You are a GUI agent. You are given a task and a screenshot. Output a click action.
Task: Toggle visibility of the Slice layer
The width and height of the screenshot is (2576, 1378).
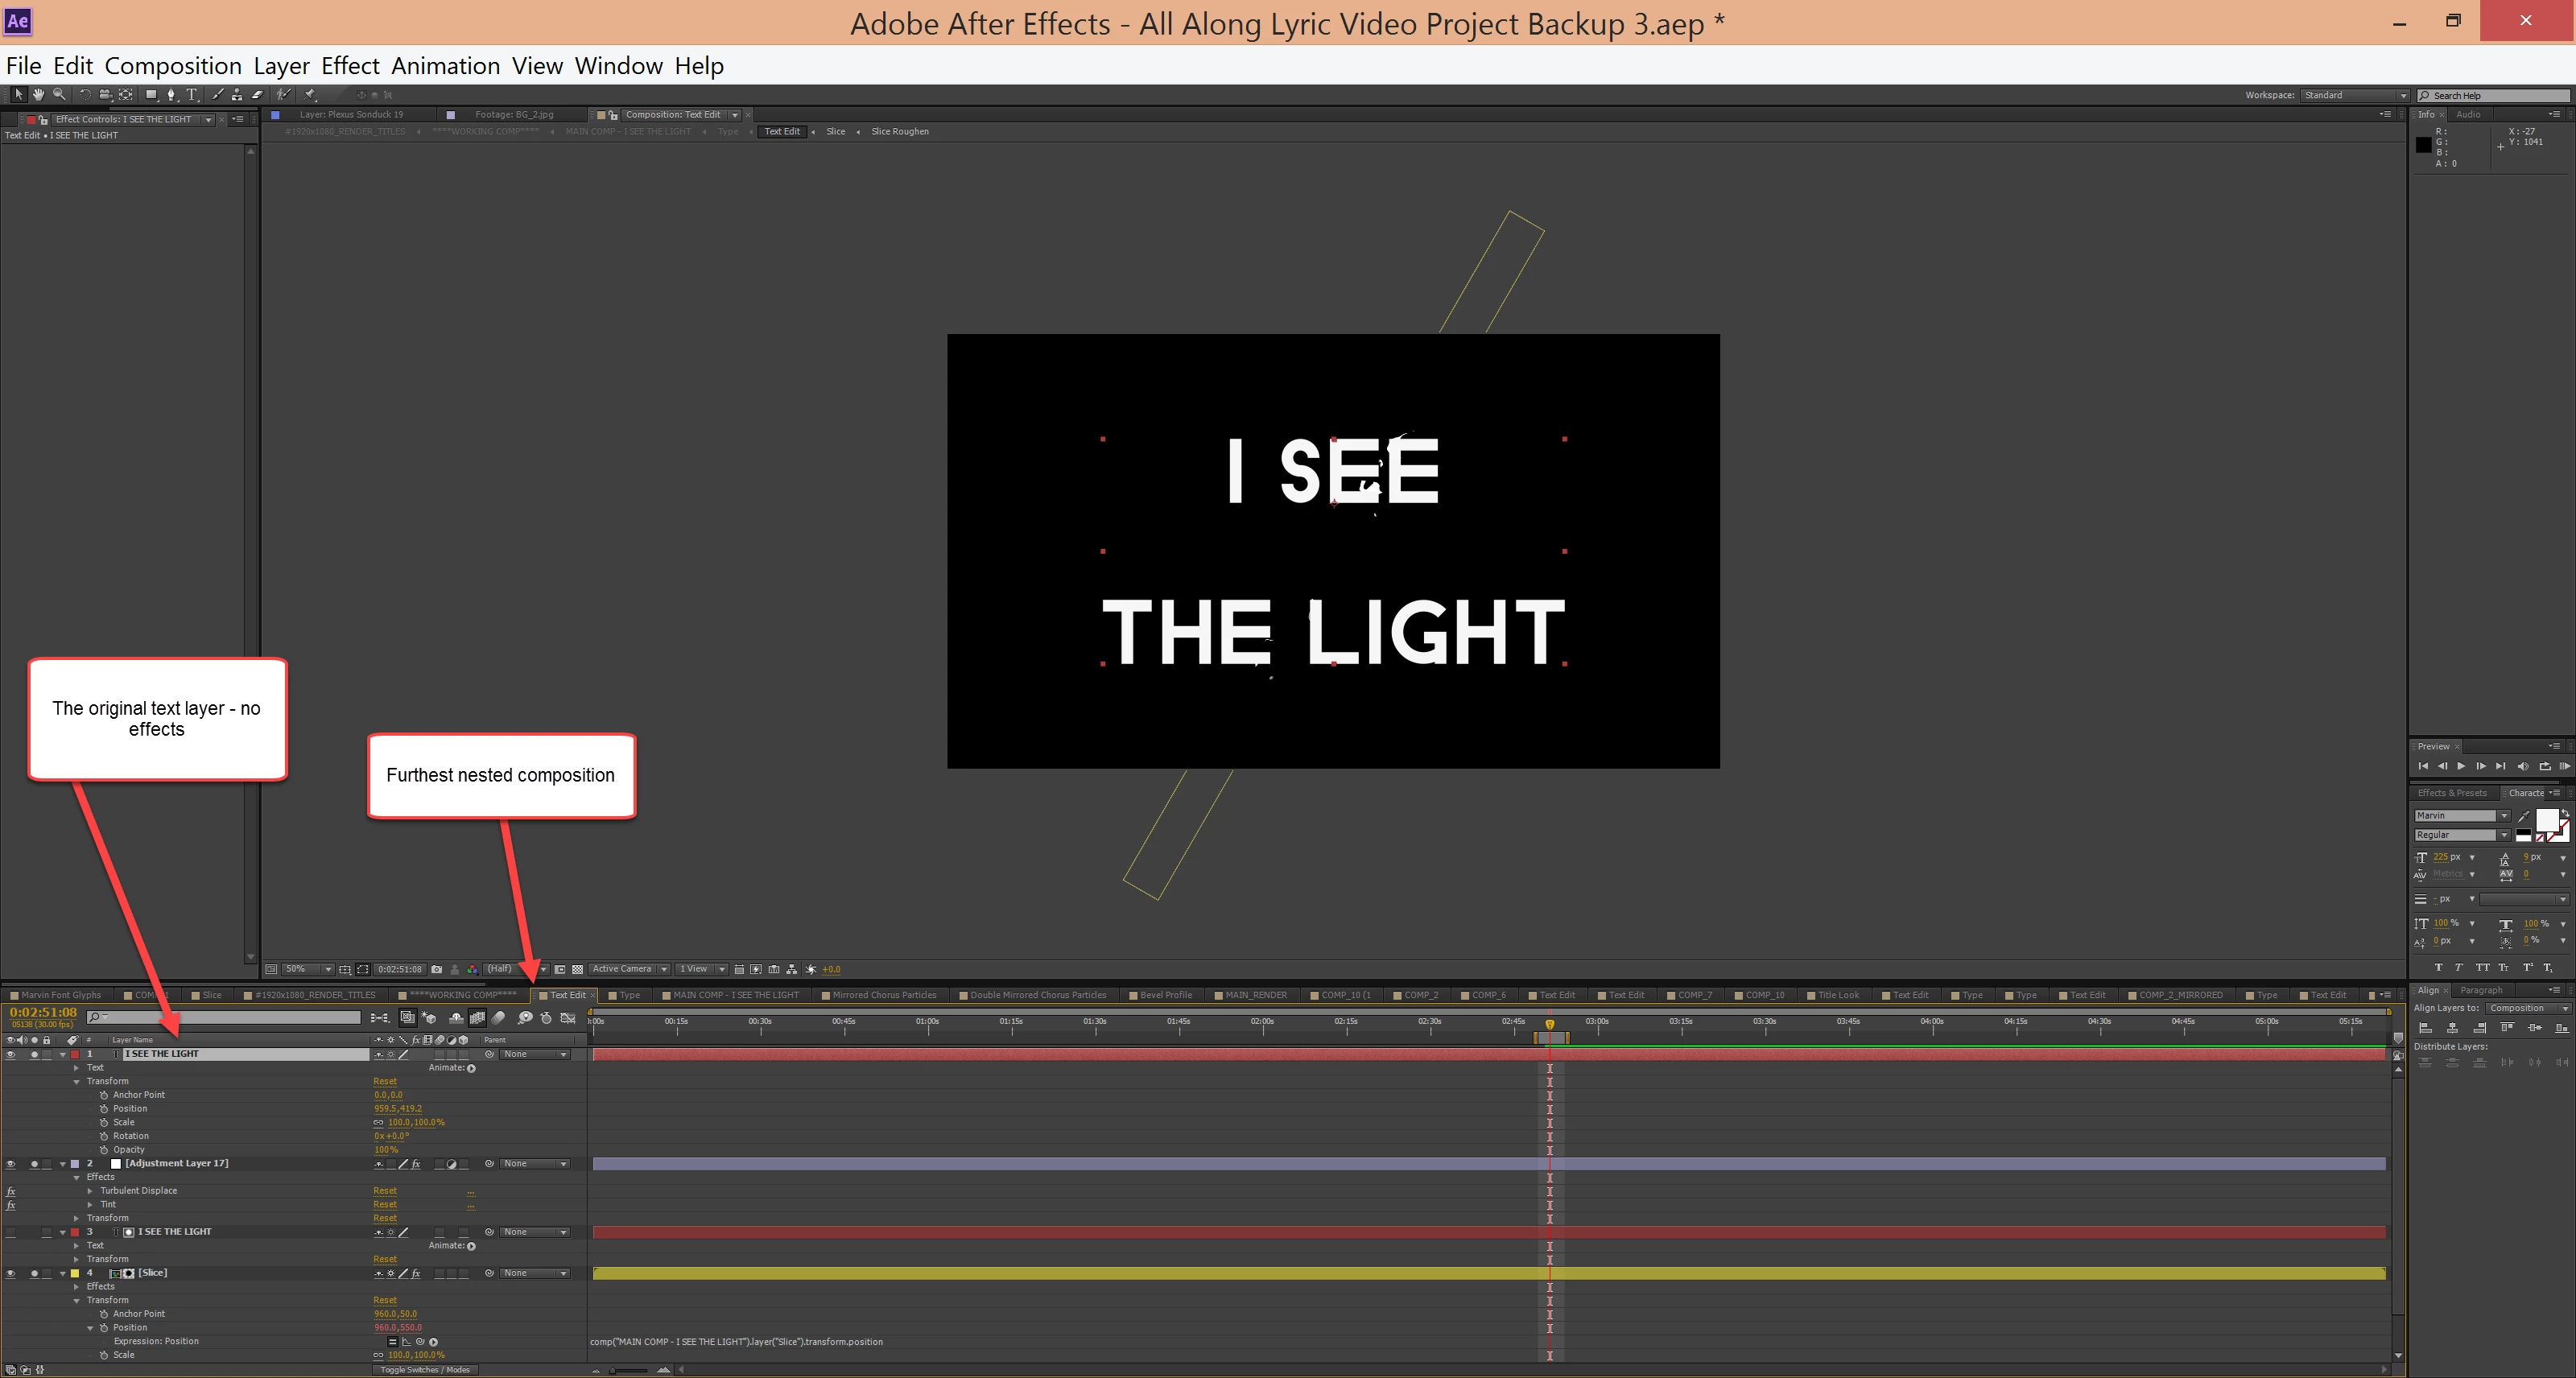[11, 1273]
